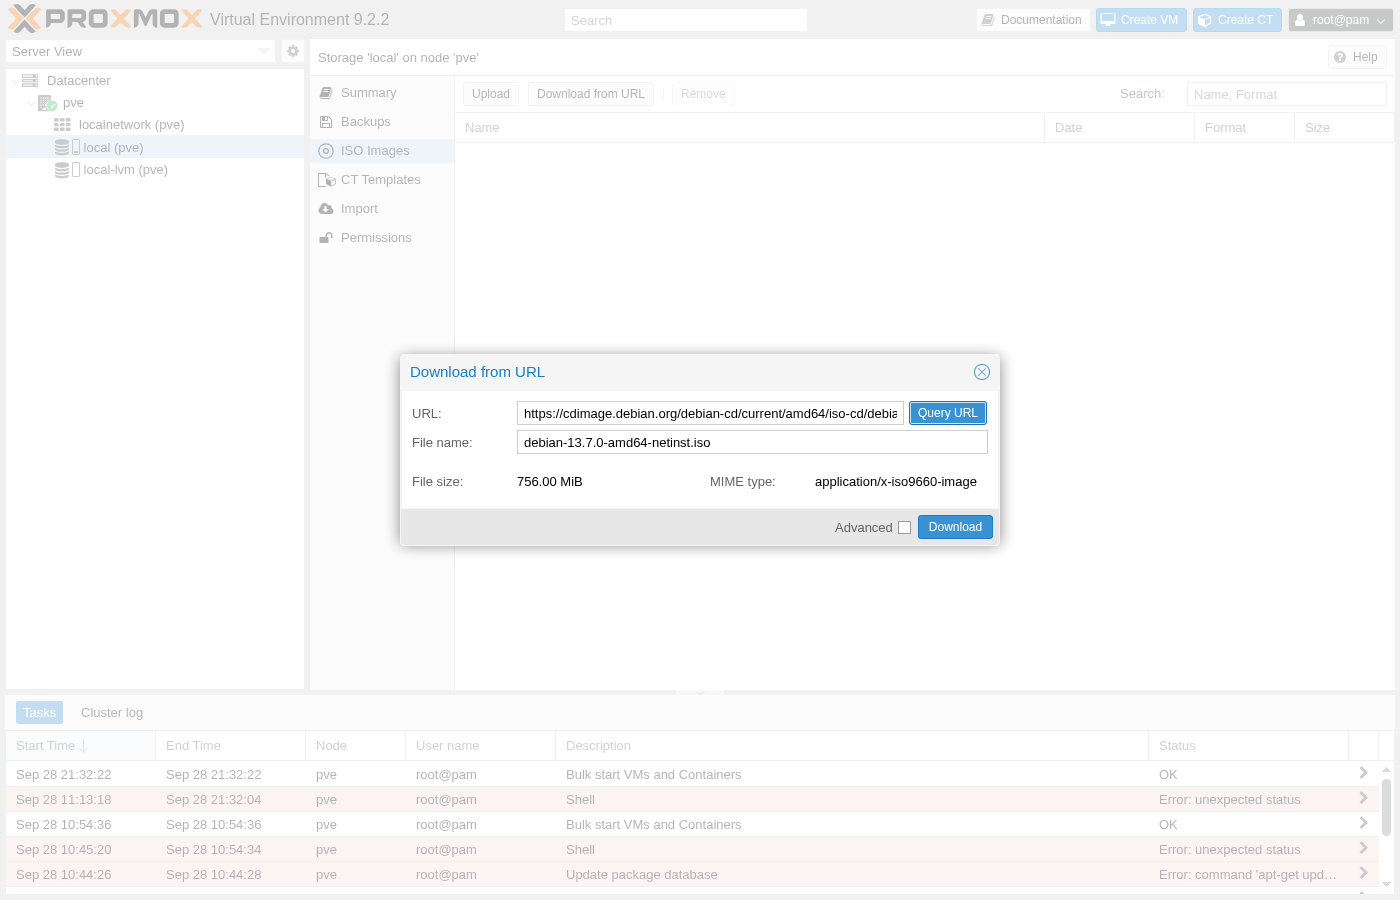Viewport: 1400px width, 900px height.
Task: Click the task log scrollbar
Action: click(x=1386, y=806)
